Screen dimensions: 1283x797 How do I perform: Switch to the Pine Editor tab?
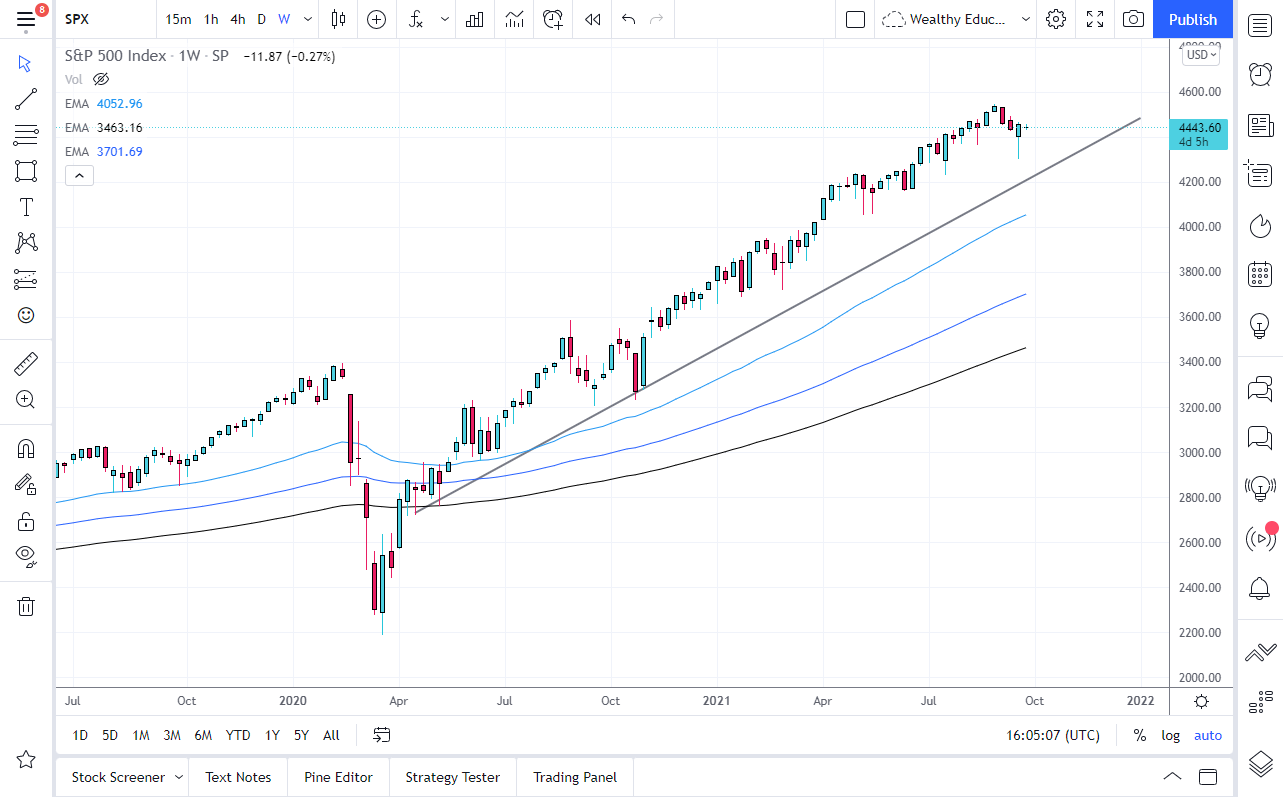338,776
